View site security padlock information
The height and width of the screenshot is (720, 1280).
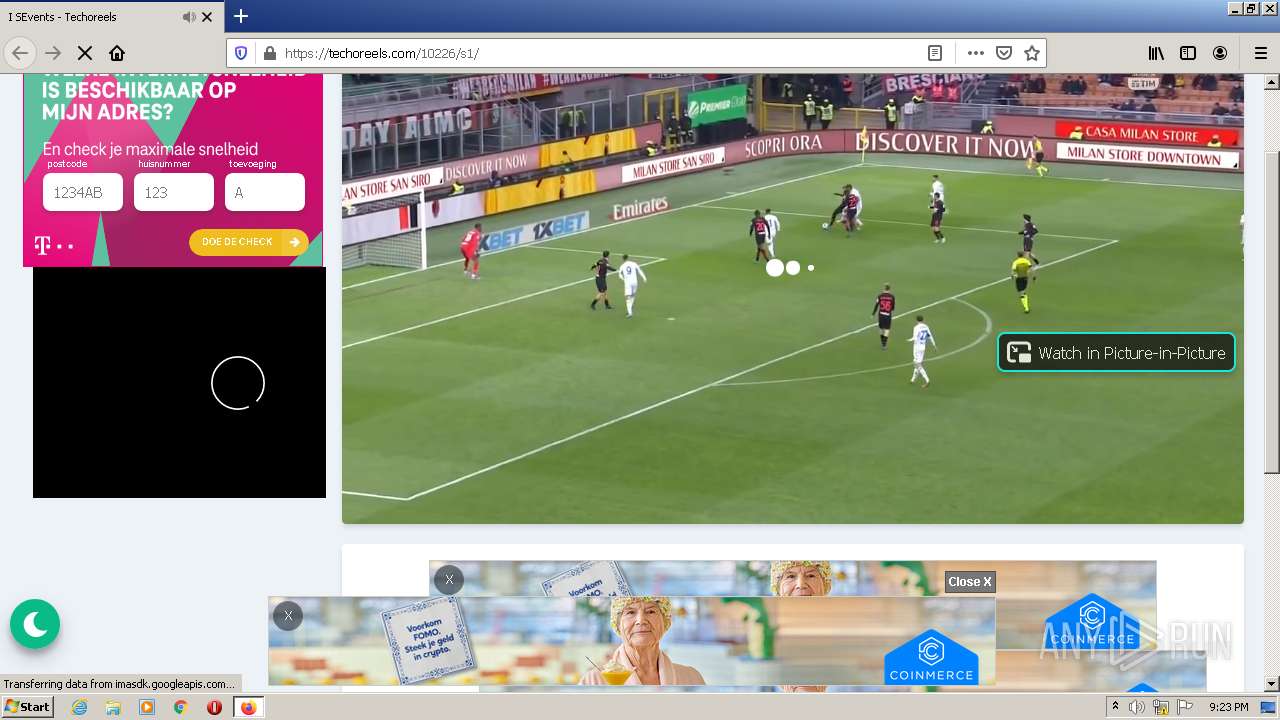[x=268, y=53]
